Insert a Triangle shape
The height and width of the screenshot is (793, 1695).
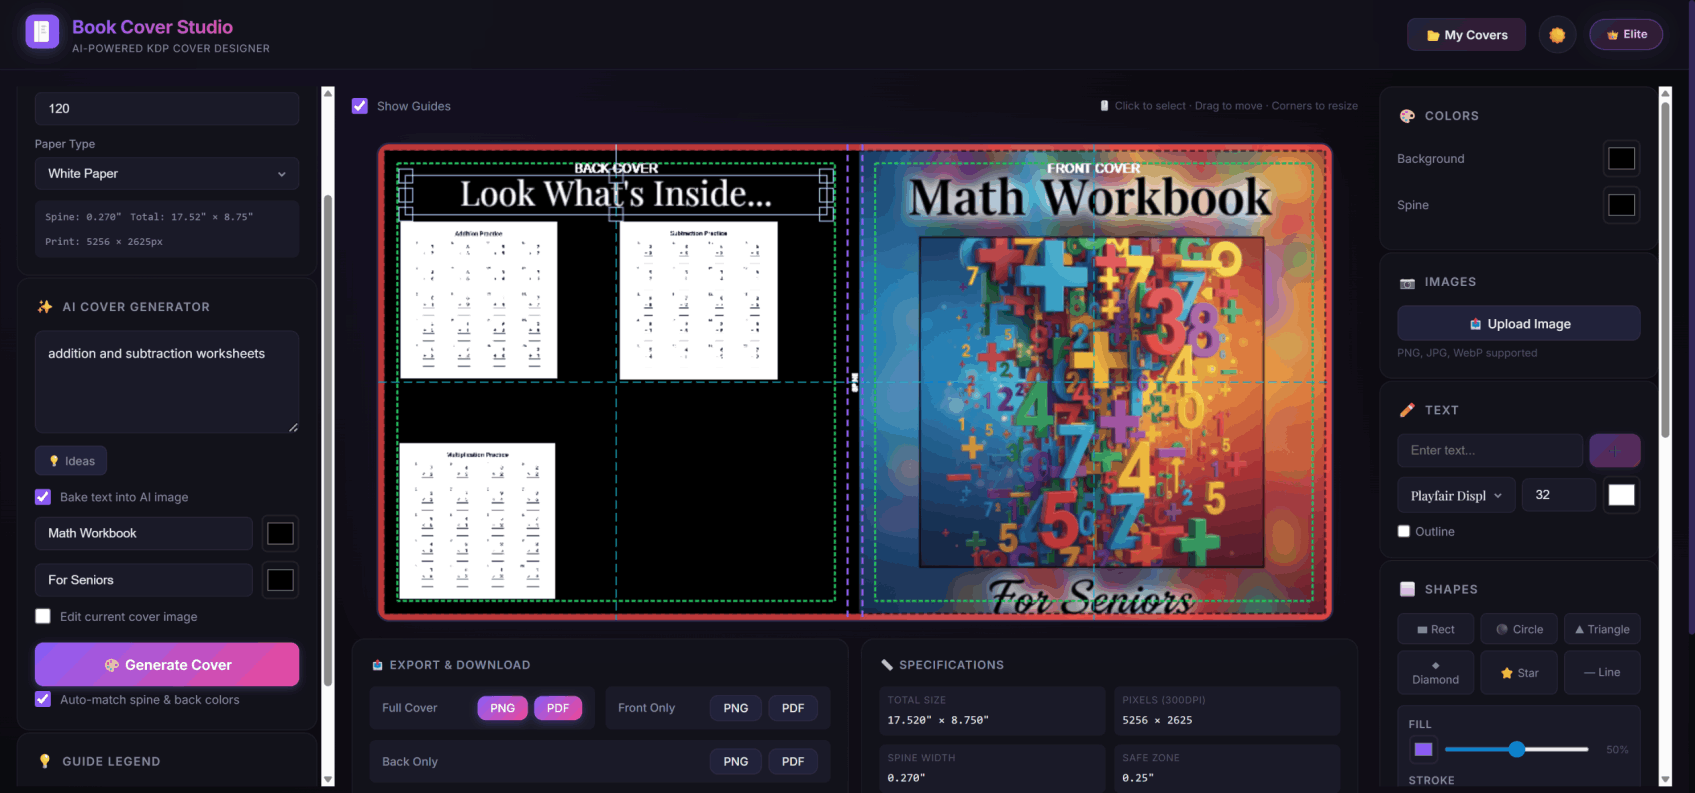coord(1602,630)
